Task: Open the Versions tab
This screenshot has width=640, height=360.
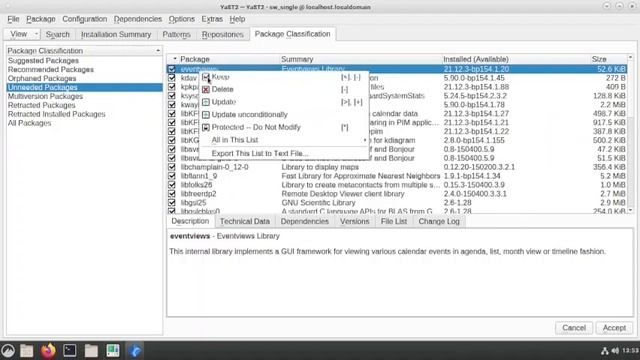Action: click(354, 222)
